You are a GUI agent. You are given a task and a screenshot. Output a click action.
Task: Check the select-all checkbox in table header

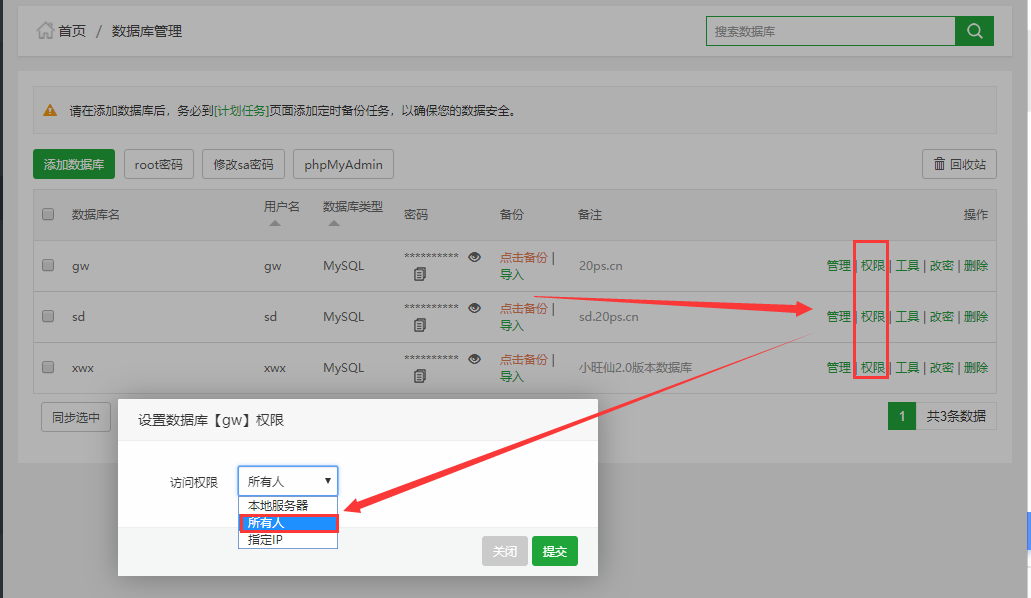[48, 214]
